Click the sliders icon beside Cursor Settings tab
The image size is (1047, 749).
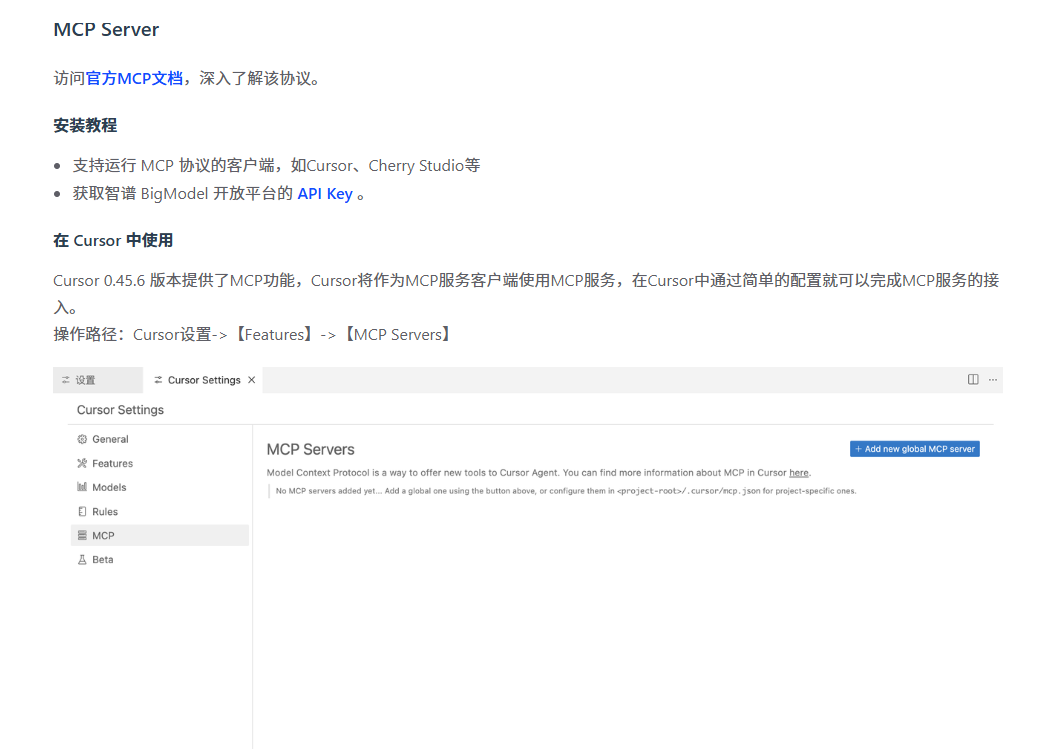(158, 380)
